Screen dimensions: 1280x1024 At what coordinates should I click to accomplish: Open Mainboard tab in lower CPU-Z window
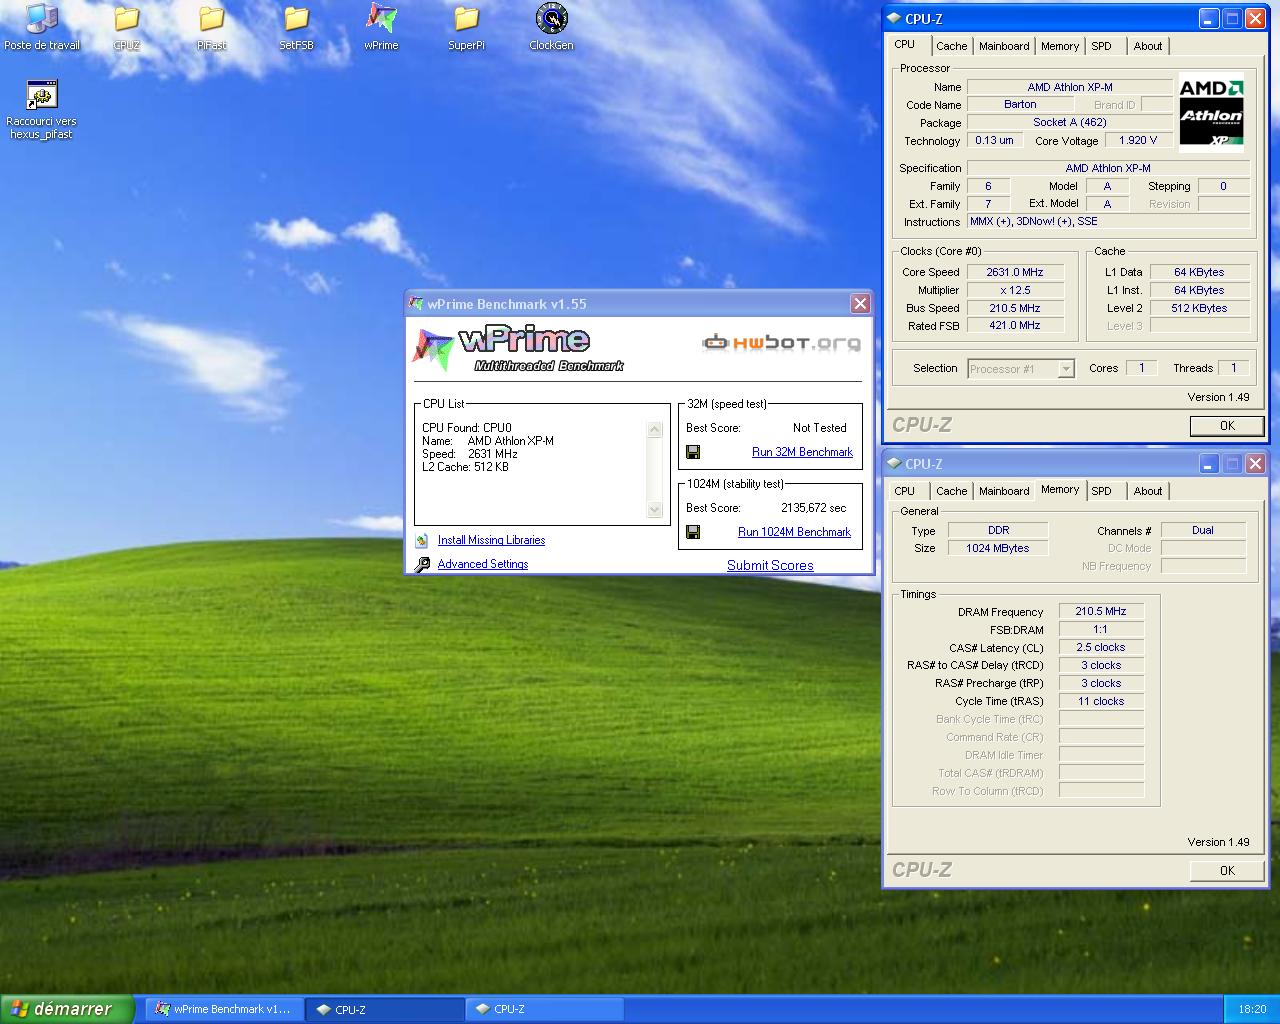click(x=1004, y=491)
